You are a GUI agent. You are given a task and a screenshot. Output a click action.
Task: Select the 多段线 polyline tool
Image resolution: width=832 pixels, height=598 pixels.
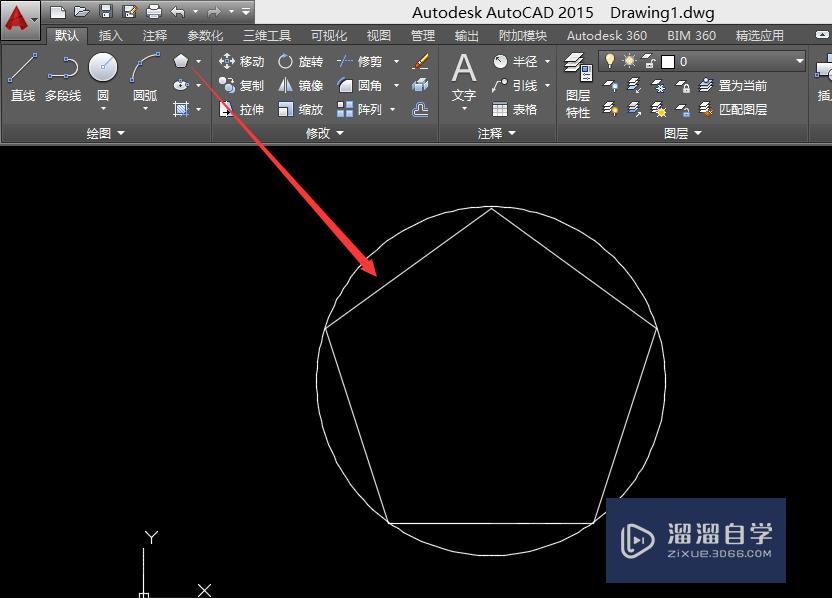[63, 77]
